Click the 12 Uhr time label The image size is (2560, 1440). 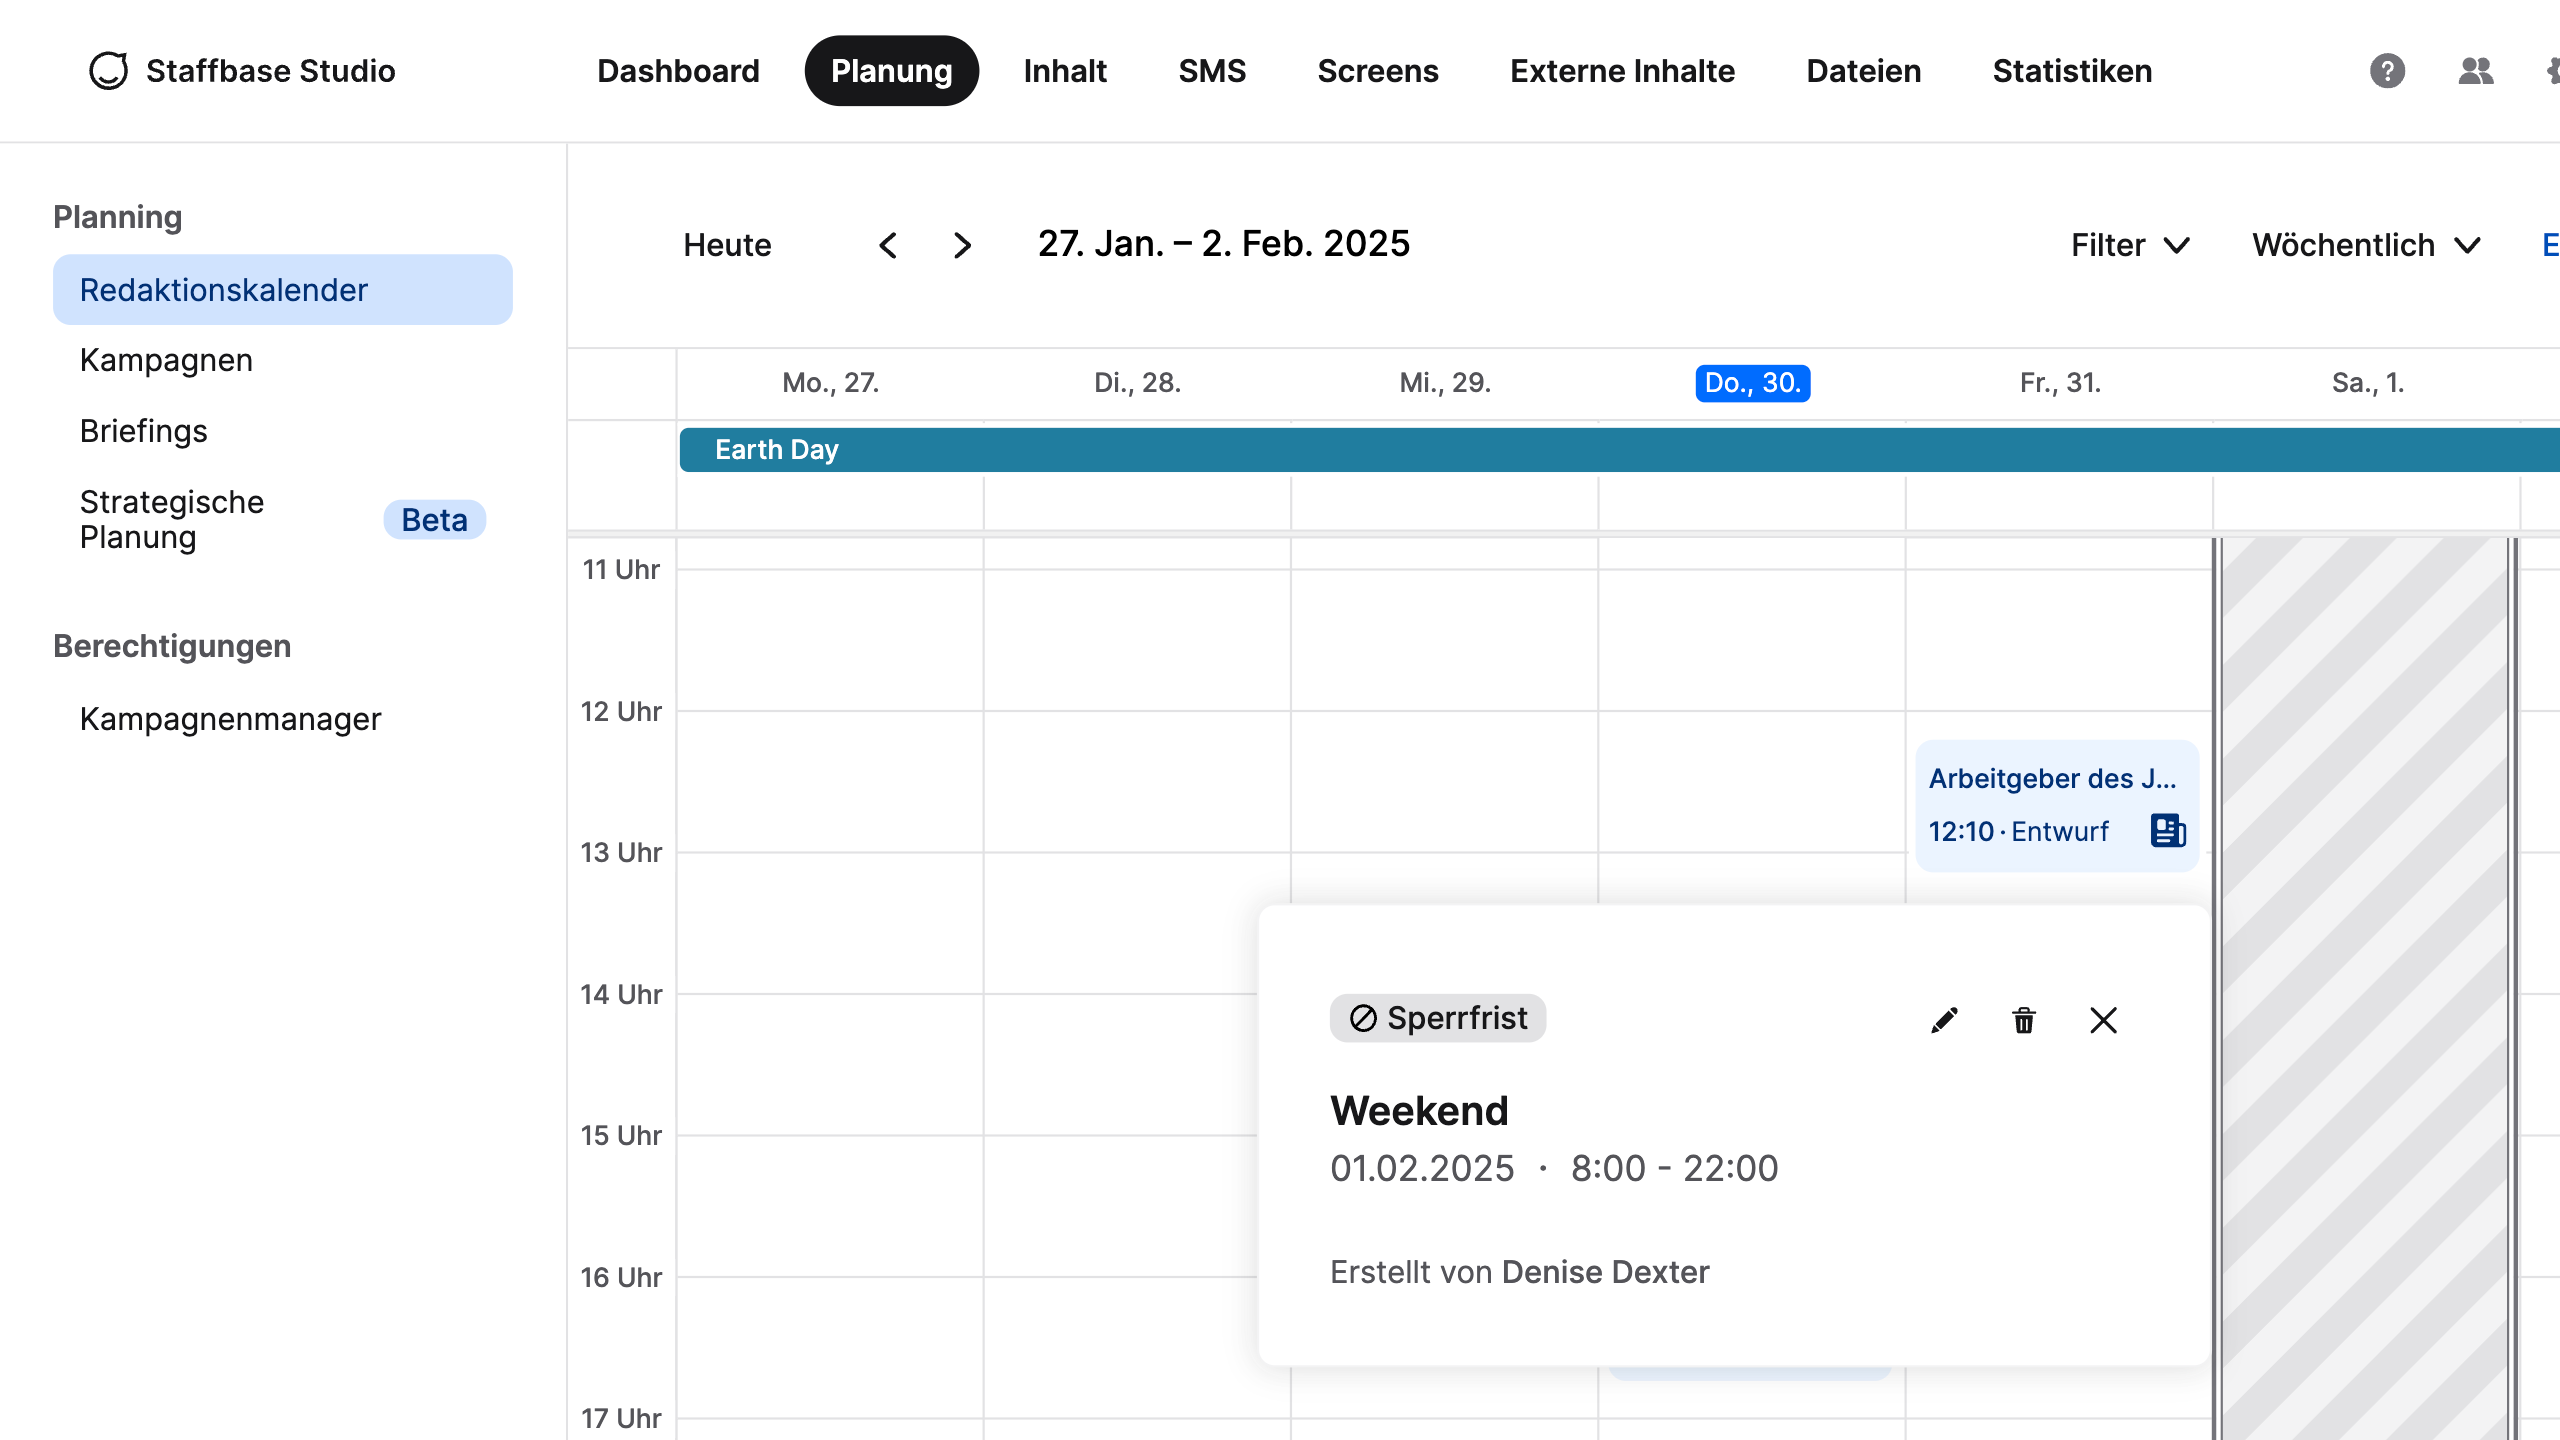tap(621, 712)
